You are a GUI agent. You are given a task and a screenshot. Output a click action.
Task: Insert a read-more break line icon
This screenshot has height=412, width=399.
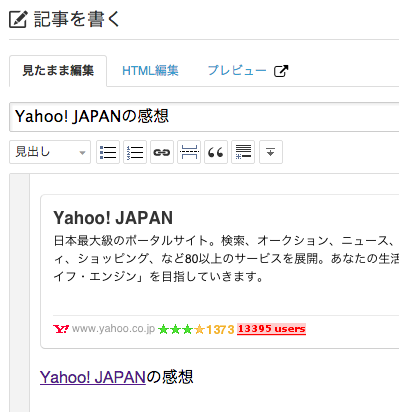tap(189, 152)
